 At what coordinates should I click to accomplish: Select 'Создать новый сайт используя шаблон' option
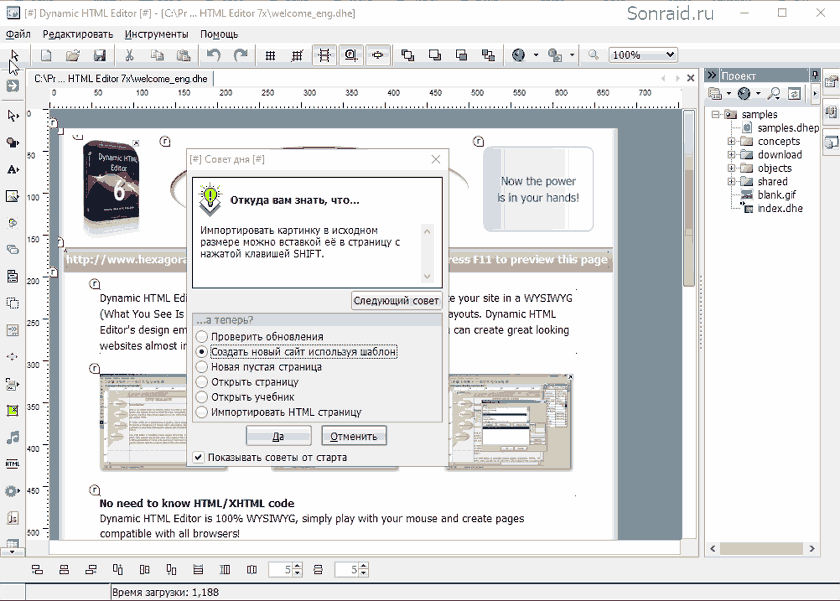pyautogui.click(x=201, y=352)
